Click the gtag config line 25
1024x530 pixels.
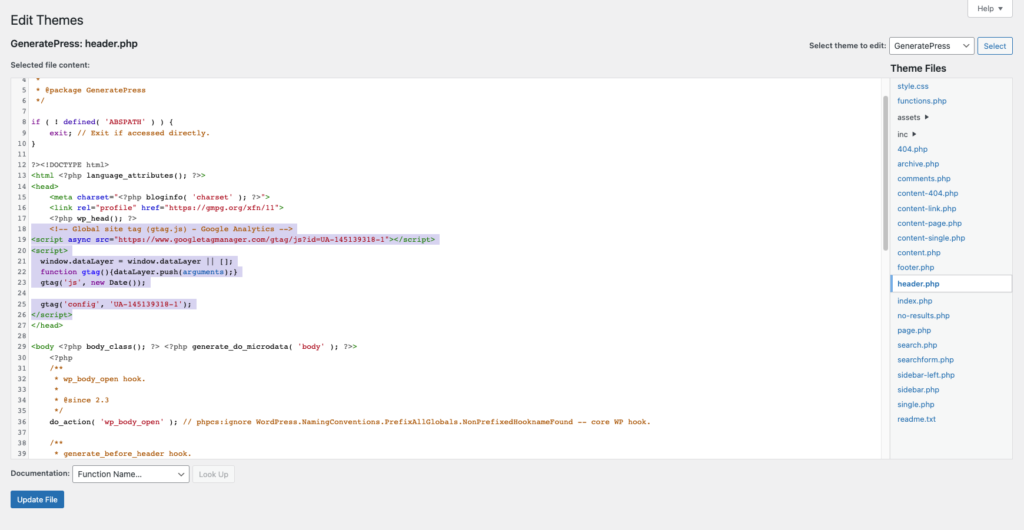pyautogui.click(x=116, y=304)
